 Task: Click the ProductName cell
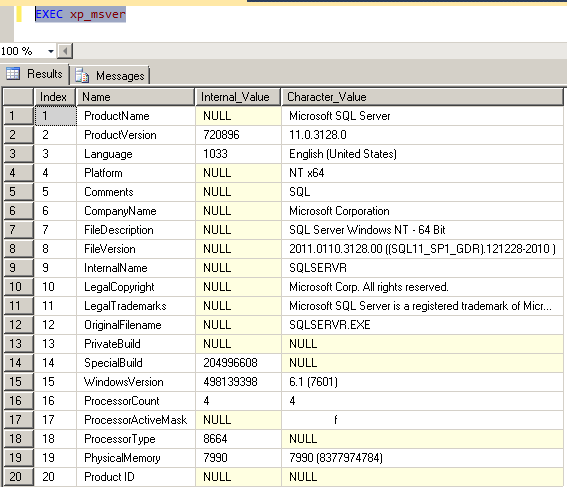tap(136, 116)
